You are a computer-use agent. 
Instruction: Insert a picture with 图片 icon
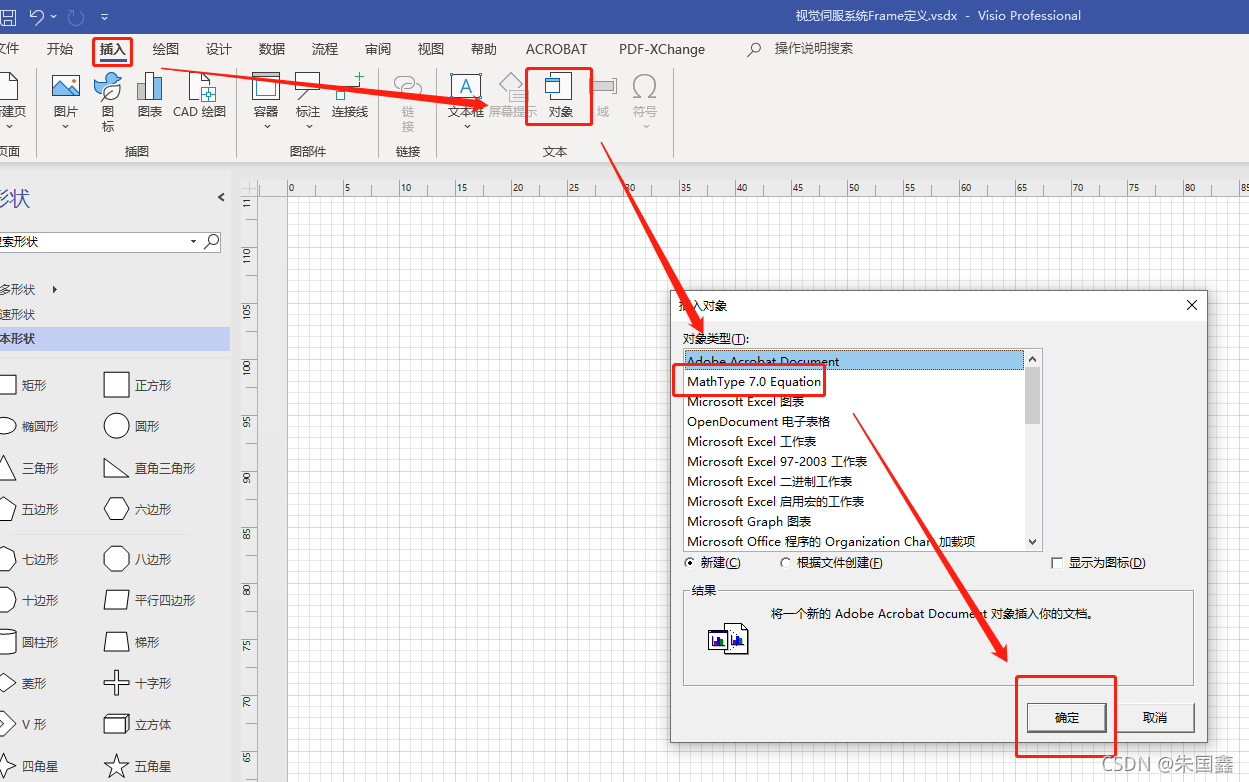pos(66,87)
